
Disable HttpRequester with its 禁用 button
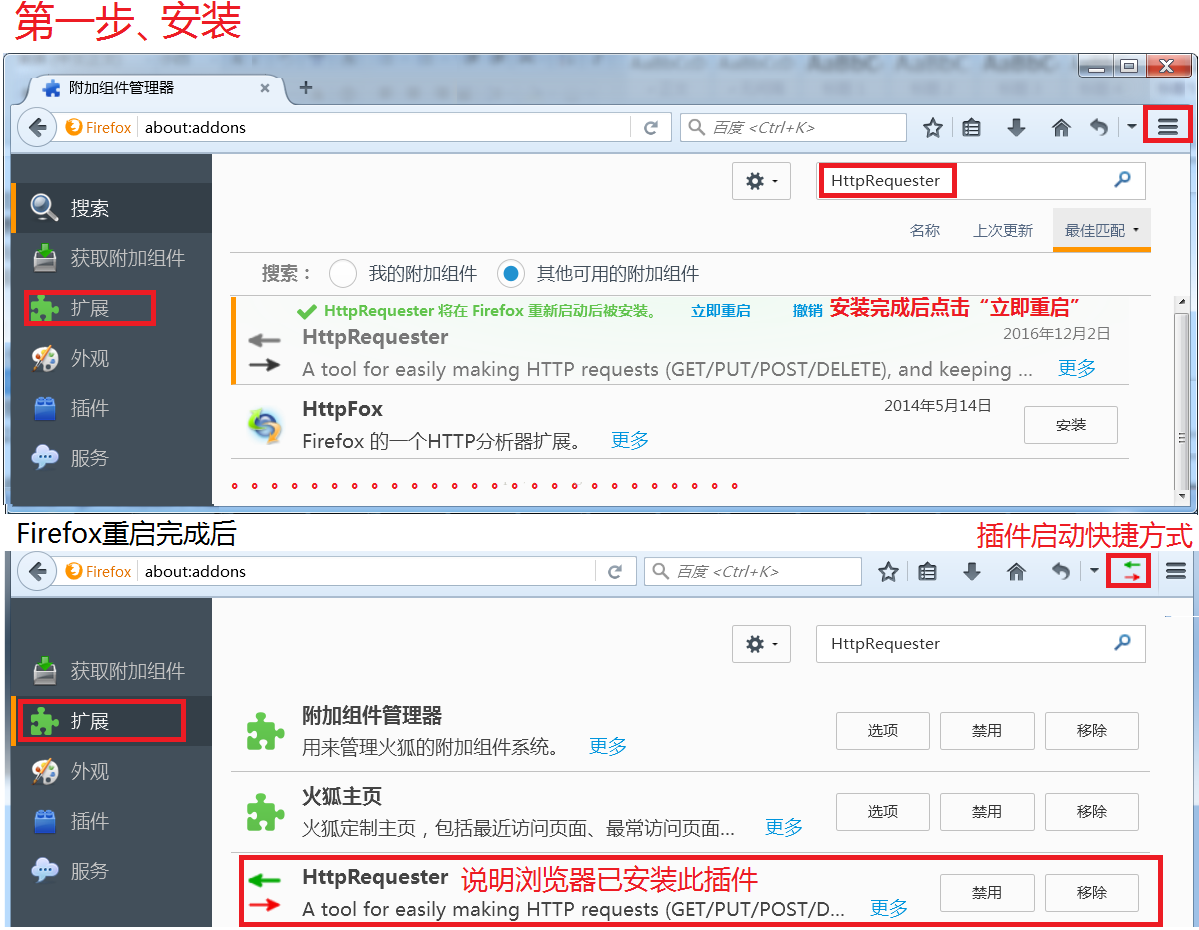(986, 893)
